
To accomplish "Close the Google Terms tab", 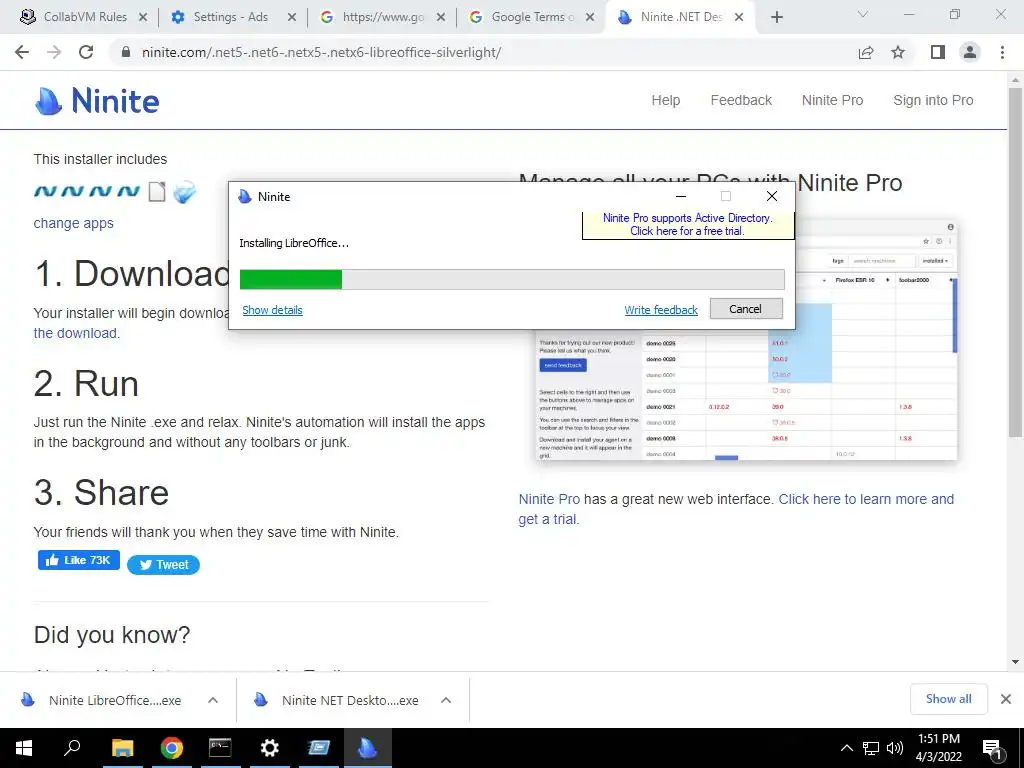I will pyautogui.click(x=590, y=18).
